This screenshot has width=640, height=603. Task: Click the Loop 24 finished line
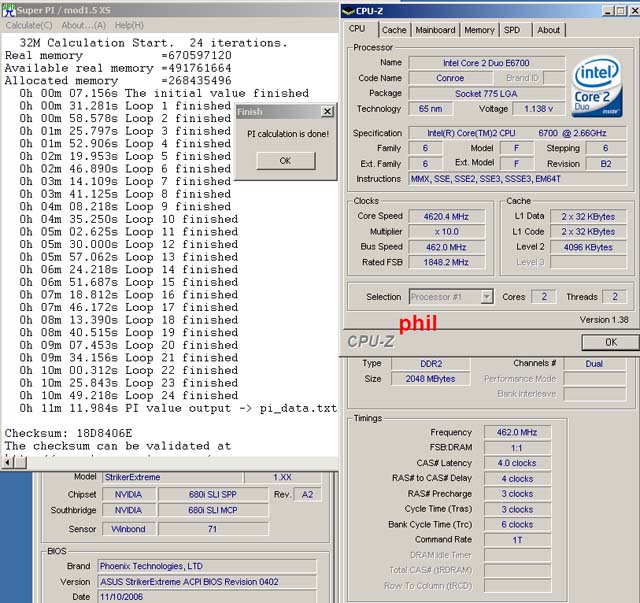(x=129, y=395)
